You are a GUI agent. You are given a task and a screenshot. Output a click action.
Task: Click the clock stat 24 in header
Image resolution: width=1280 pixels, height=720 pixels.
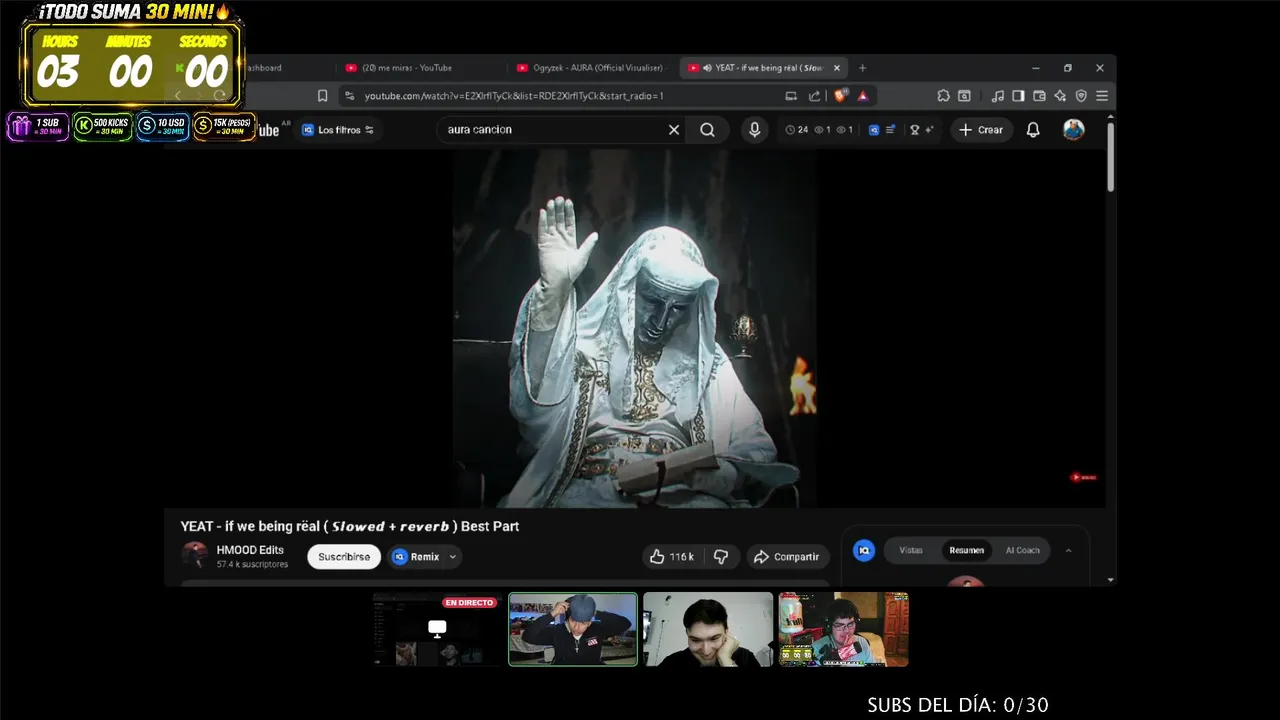click(797, 130)
